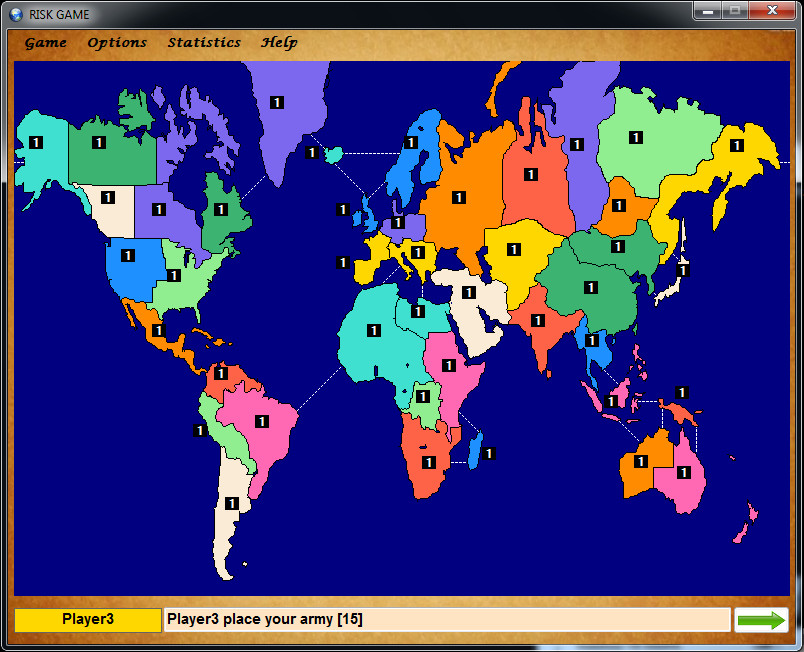Place an army on red South Africa
The width and height of the screenshot is (804, 652).
[429, 463]
